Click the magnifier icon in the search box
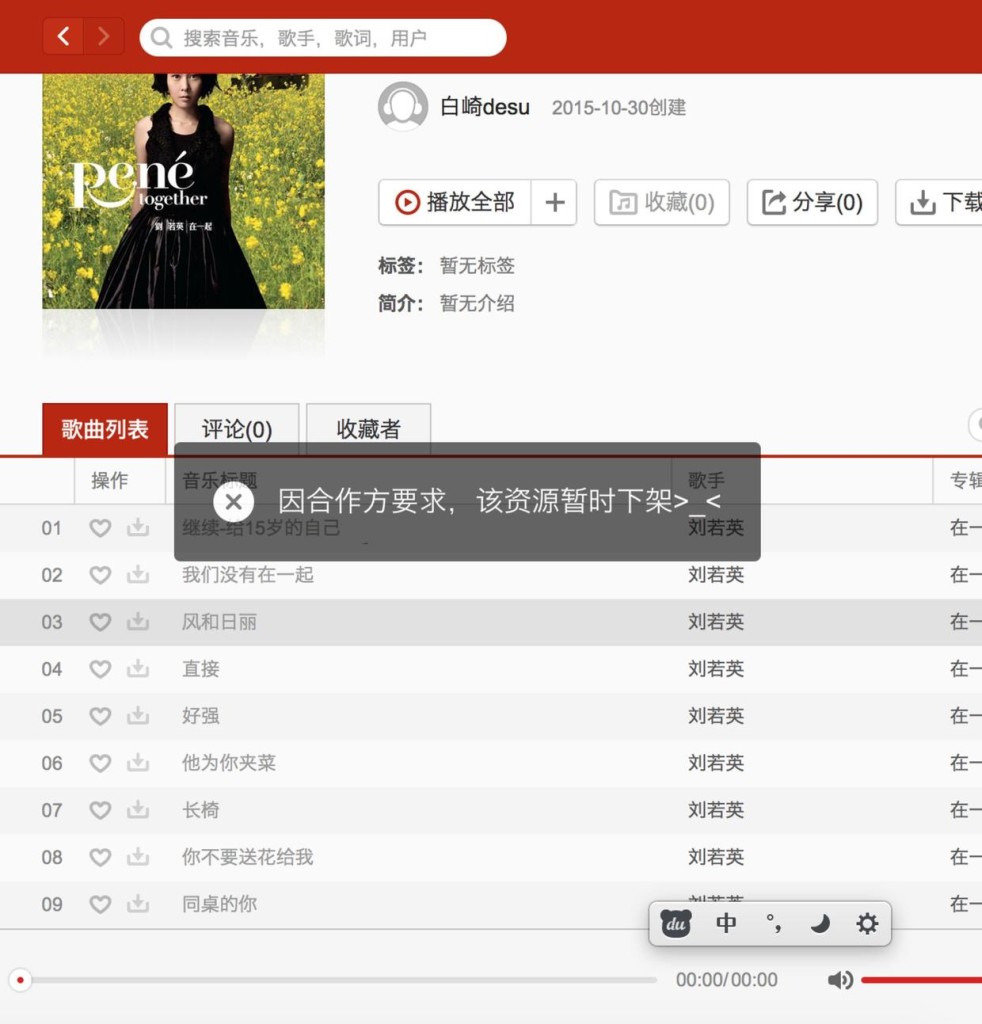Viewport: 982px width, 1024px height. point(161,38)
